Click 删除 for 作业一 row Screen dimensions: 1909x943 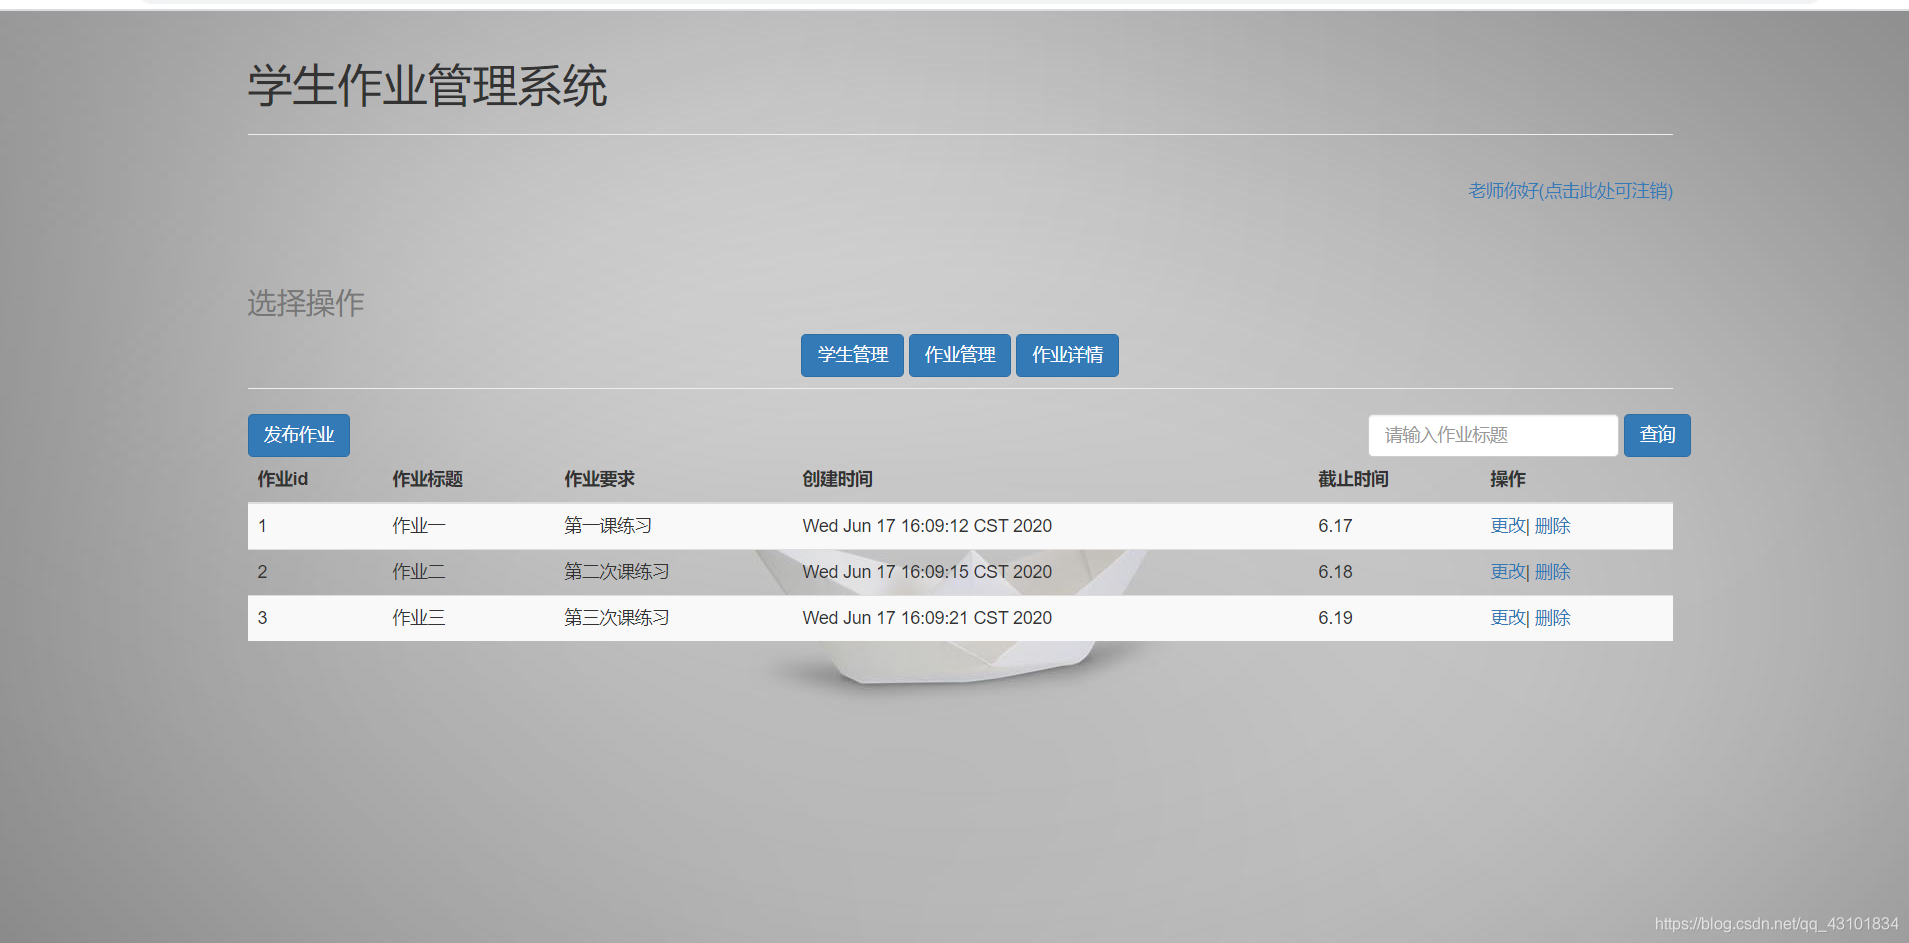[1552, 526]
